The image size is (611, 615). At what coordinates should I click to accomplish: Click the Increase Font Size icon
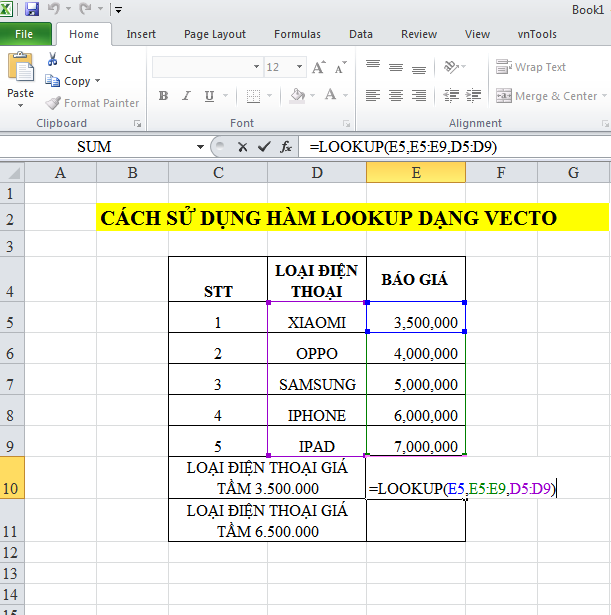(x=318, y=67)
